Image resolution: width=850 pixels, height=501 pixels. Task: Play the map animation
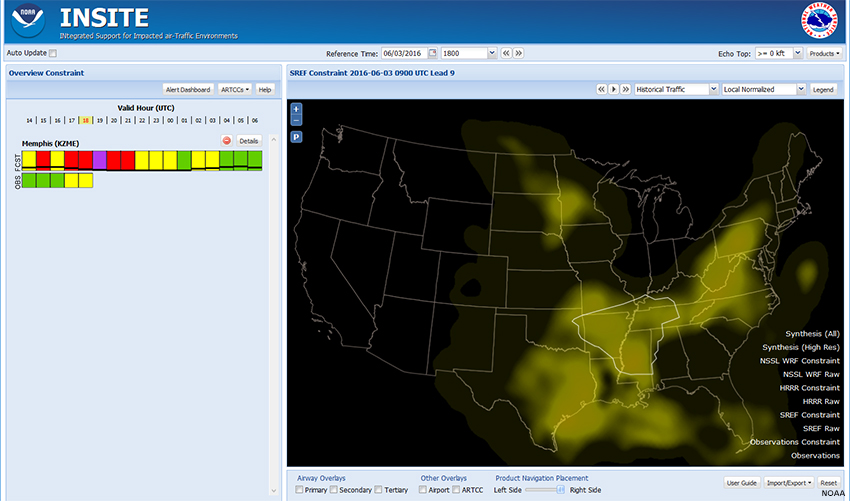(614, 89)
